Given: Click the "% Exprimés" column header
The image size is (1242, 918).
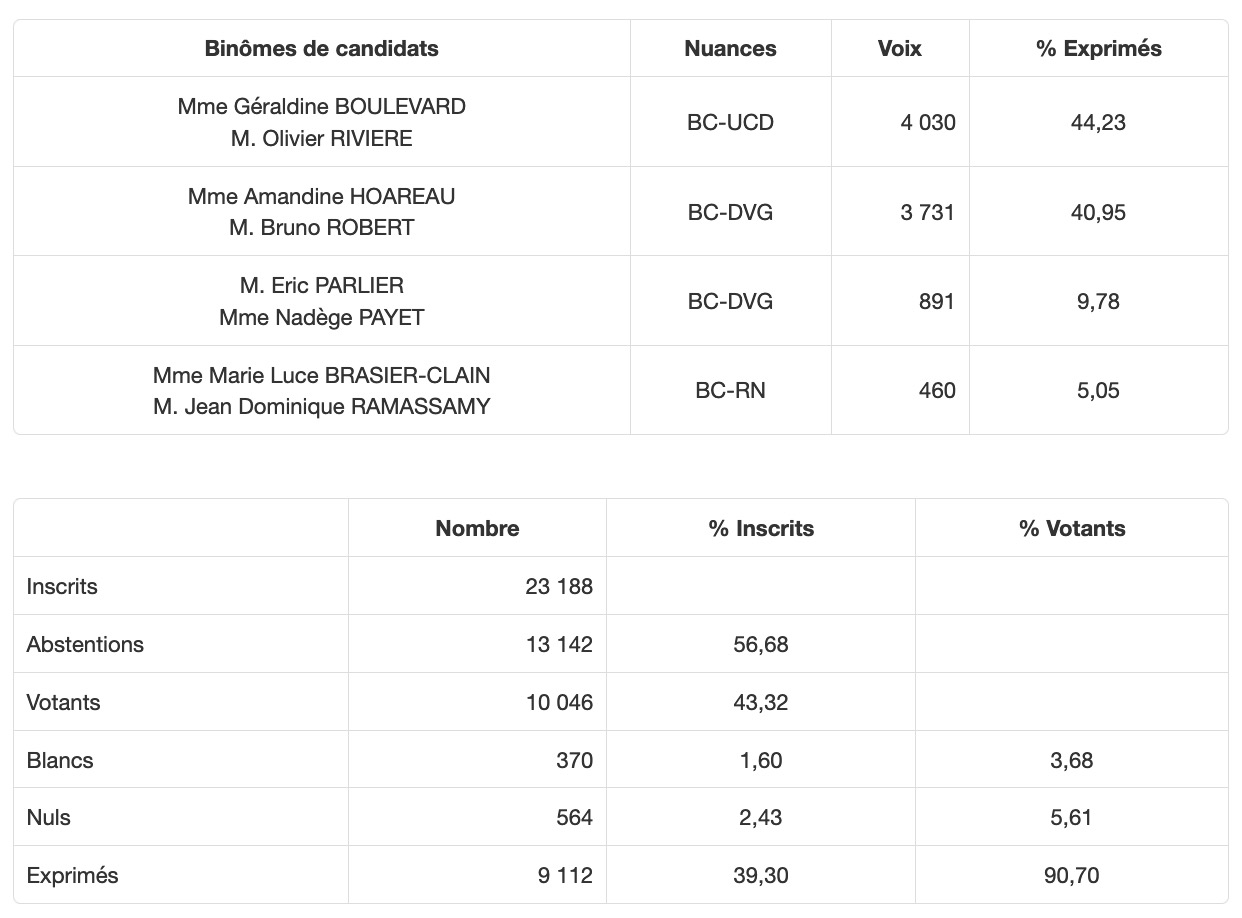Looking at the screenshot, I should tap(1098, 48).
